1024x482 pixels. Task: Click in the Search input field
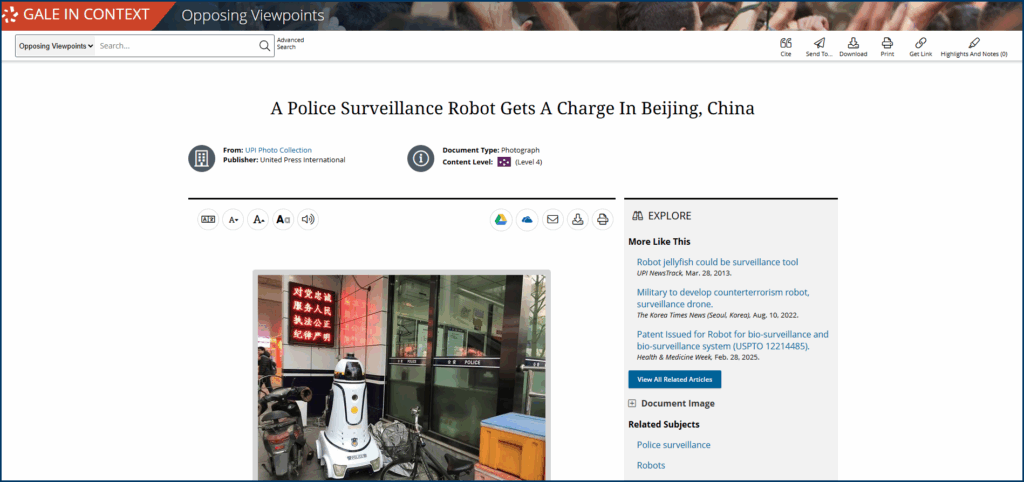[x=176, y=46]
